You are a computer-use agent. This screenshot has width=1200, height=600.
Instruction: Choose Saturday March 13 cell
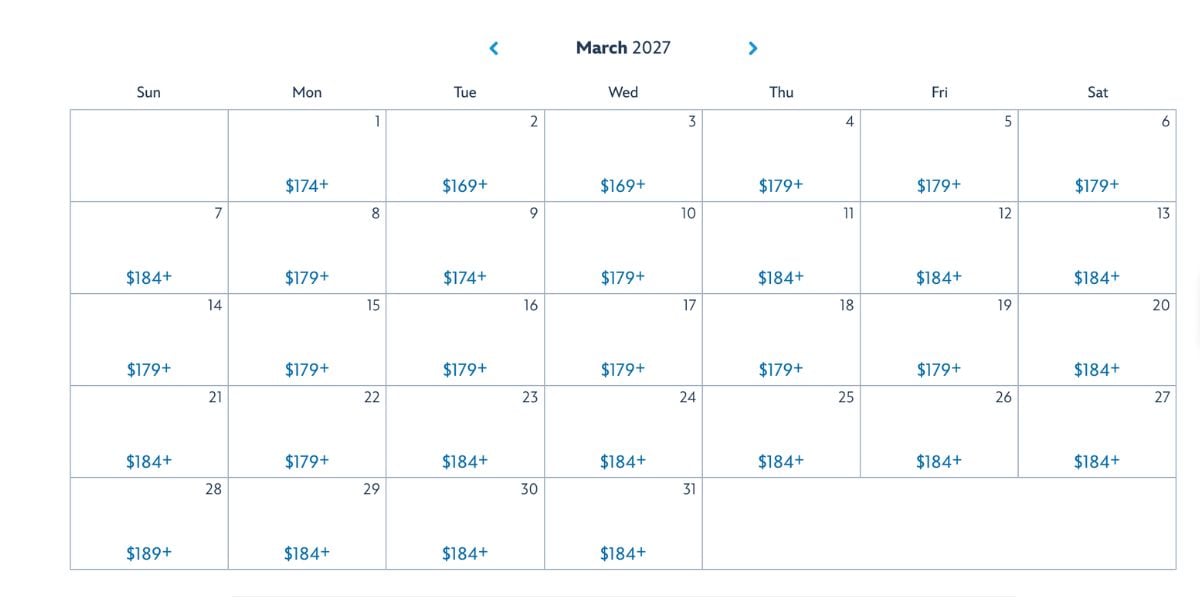(1097, 249)
